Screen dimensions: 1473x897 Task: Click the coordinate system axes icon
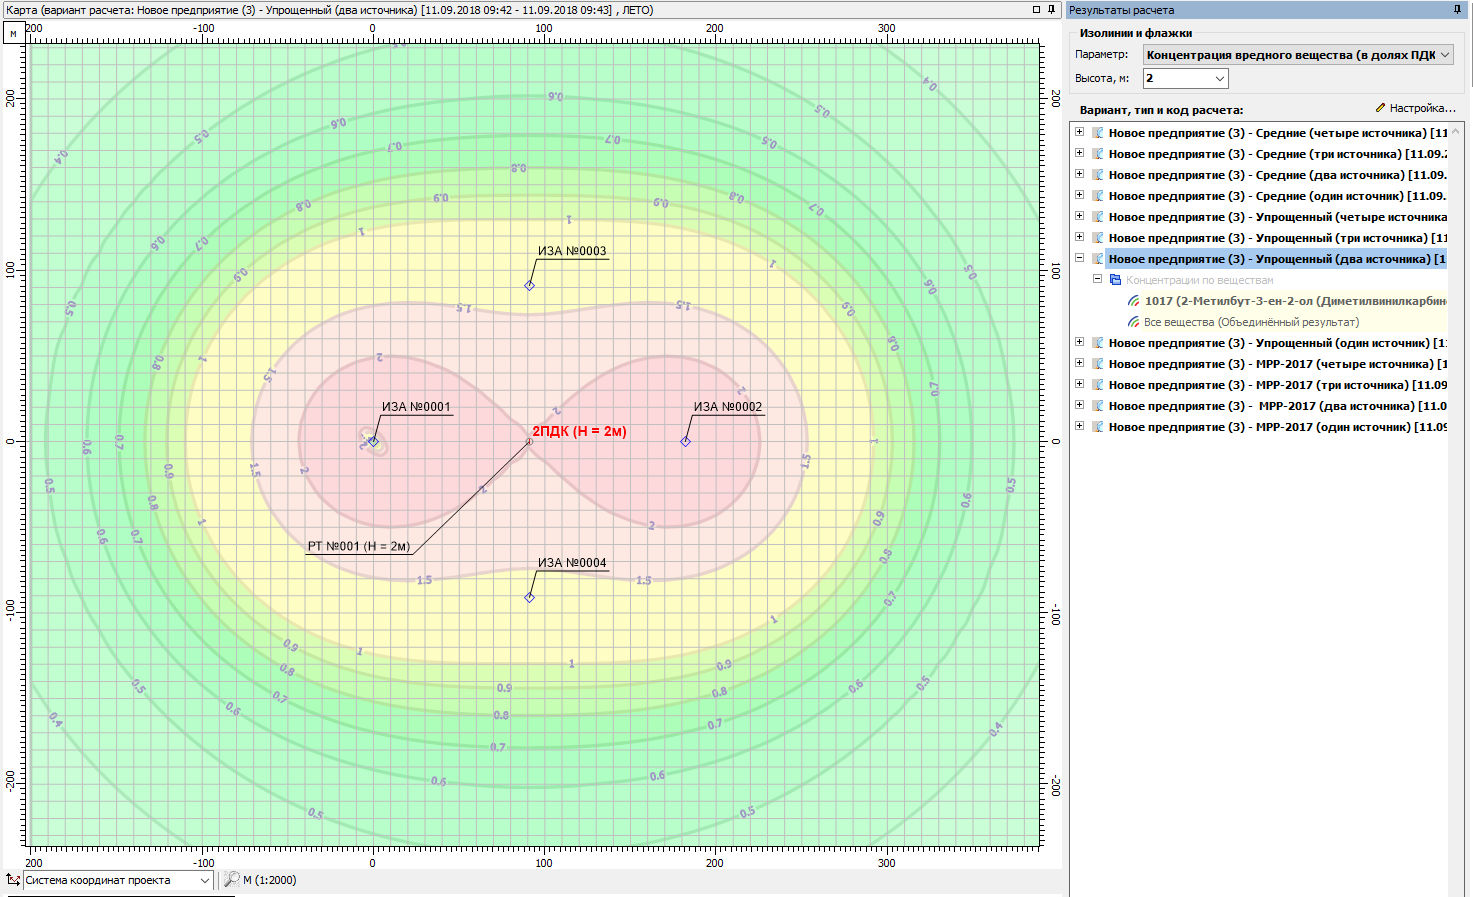pos(13,880)
